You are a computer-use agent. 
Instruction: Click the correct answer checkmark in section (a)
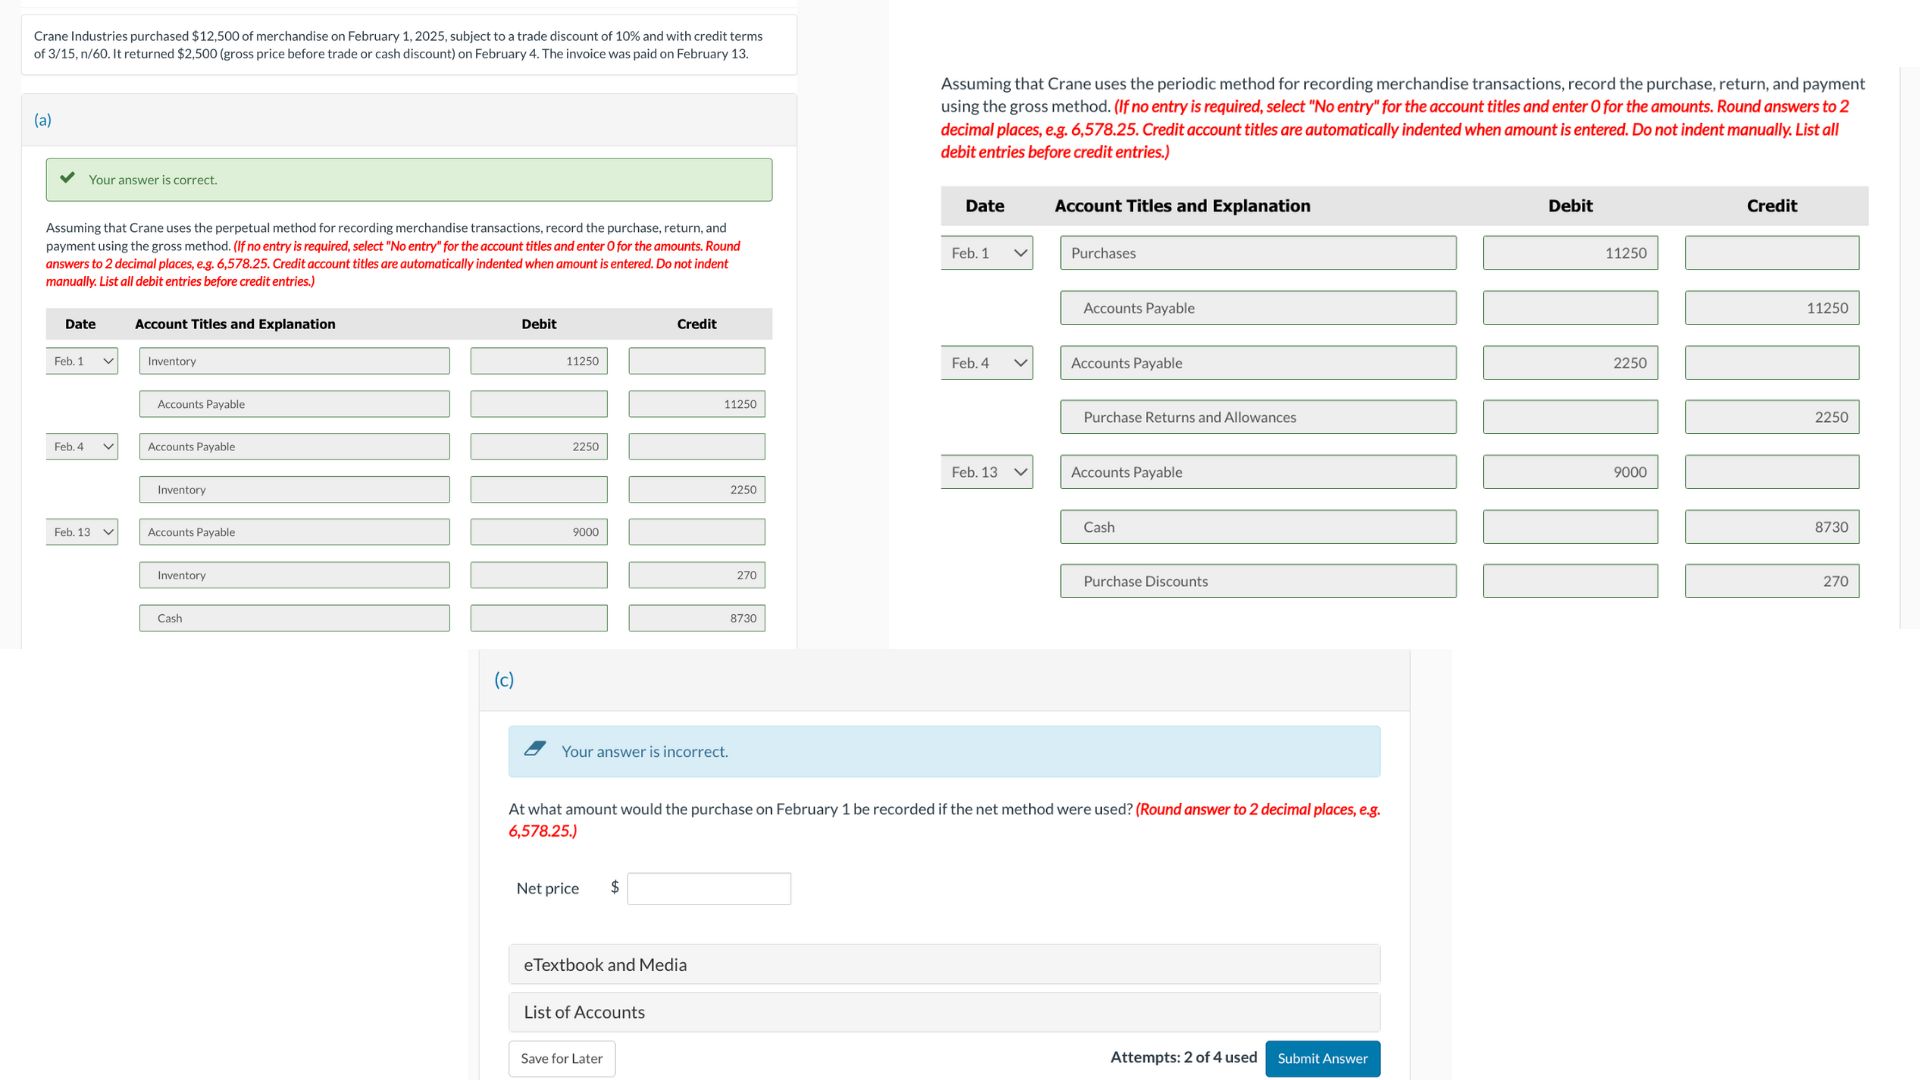(69, 178)
